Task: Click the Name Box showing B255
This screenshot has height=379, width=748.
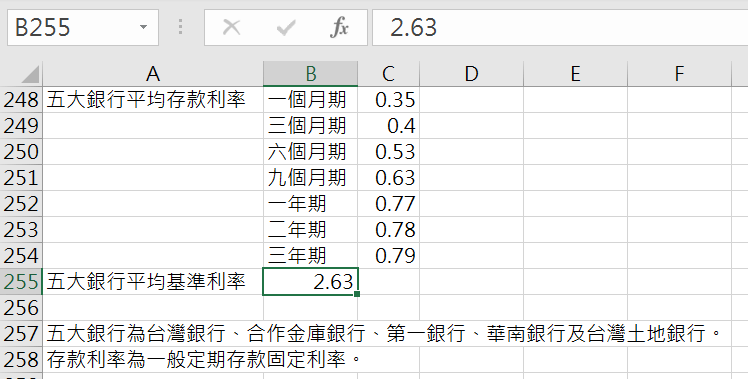Action: click(x=83, y=27)
